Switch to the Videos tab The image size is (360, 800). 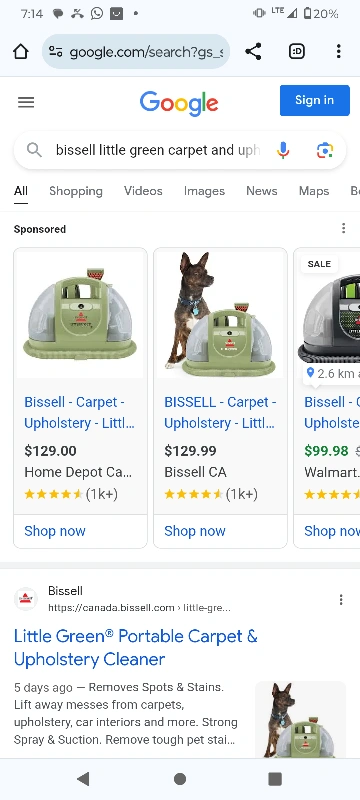pos(143,191)
